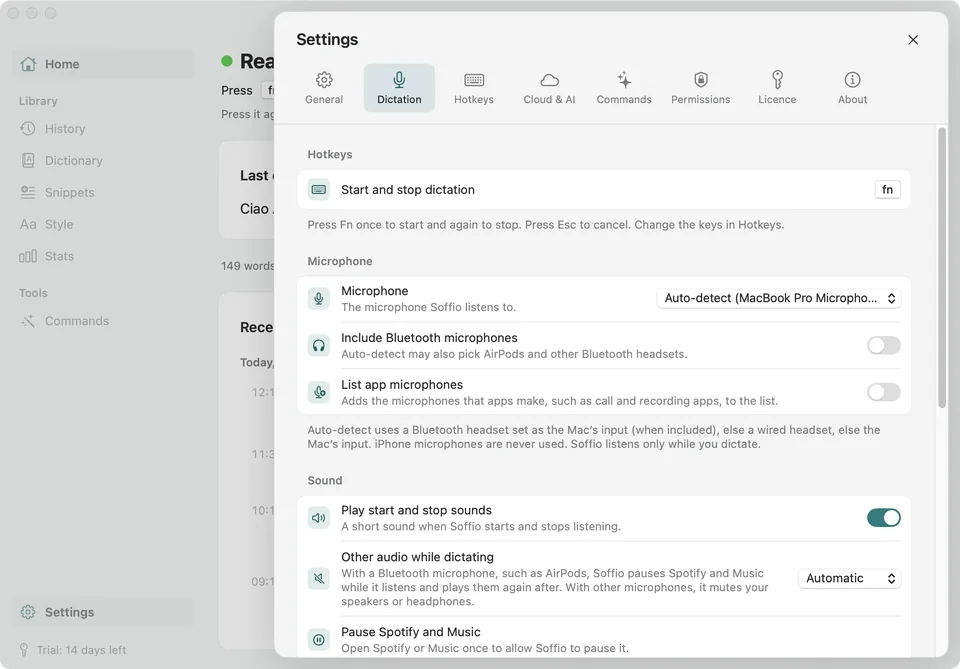Click the Other audio while dictating label
The width and height of the screenshot is (960, 669).
coord(418,557)
